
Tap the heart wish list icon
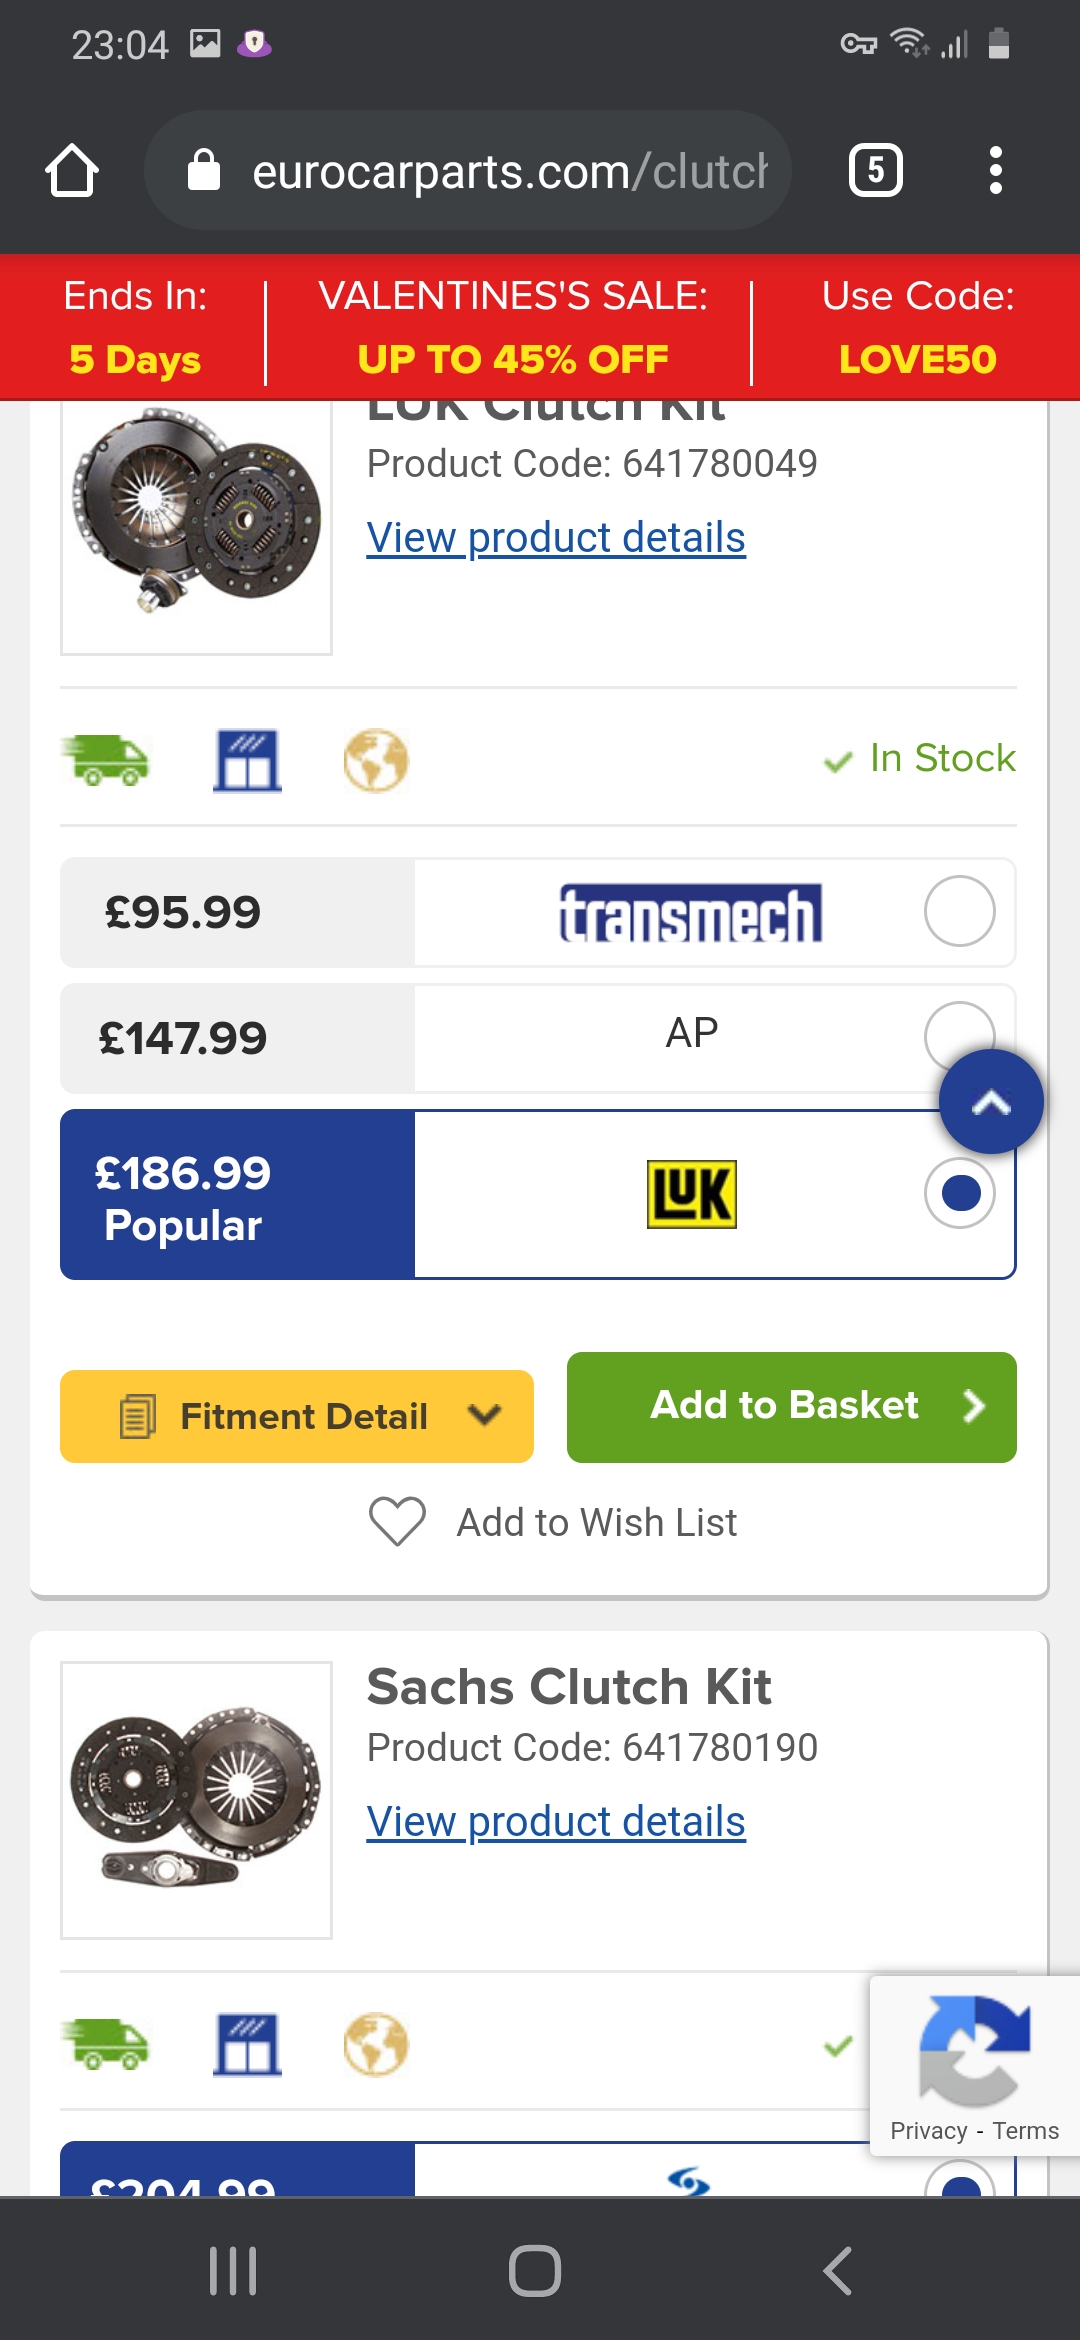click(x=397, y=1522)
